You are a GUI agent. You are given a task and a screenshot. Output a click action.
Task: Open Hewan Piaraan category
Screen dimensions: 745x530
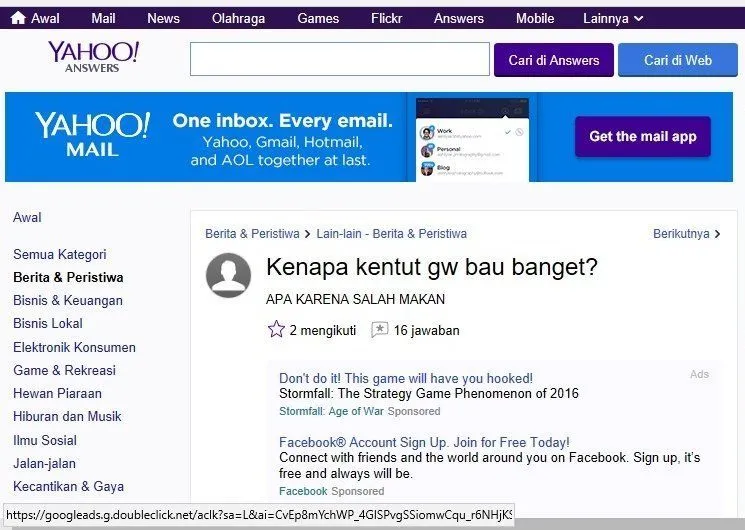tap(57, 393)
